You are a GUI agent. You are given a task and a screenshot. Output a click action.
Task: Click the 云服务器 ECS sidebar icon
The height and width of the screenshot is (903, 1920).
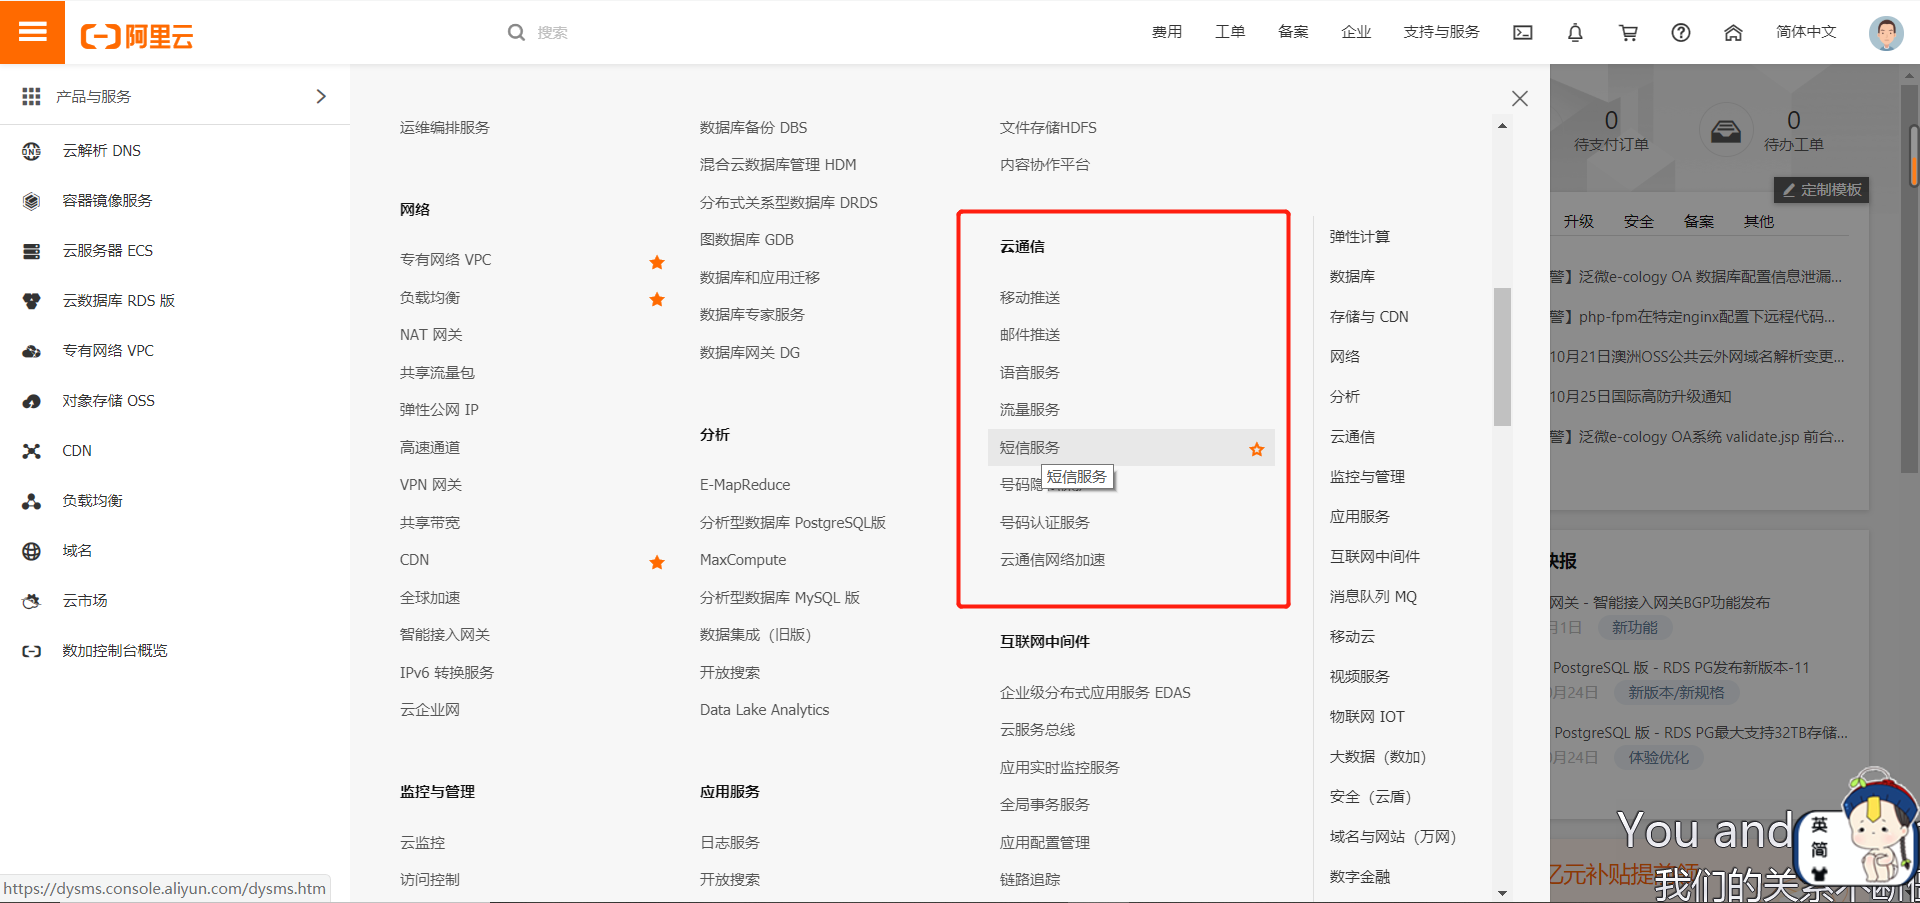pyautogui.click(x=31, y=251)
